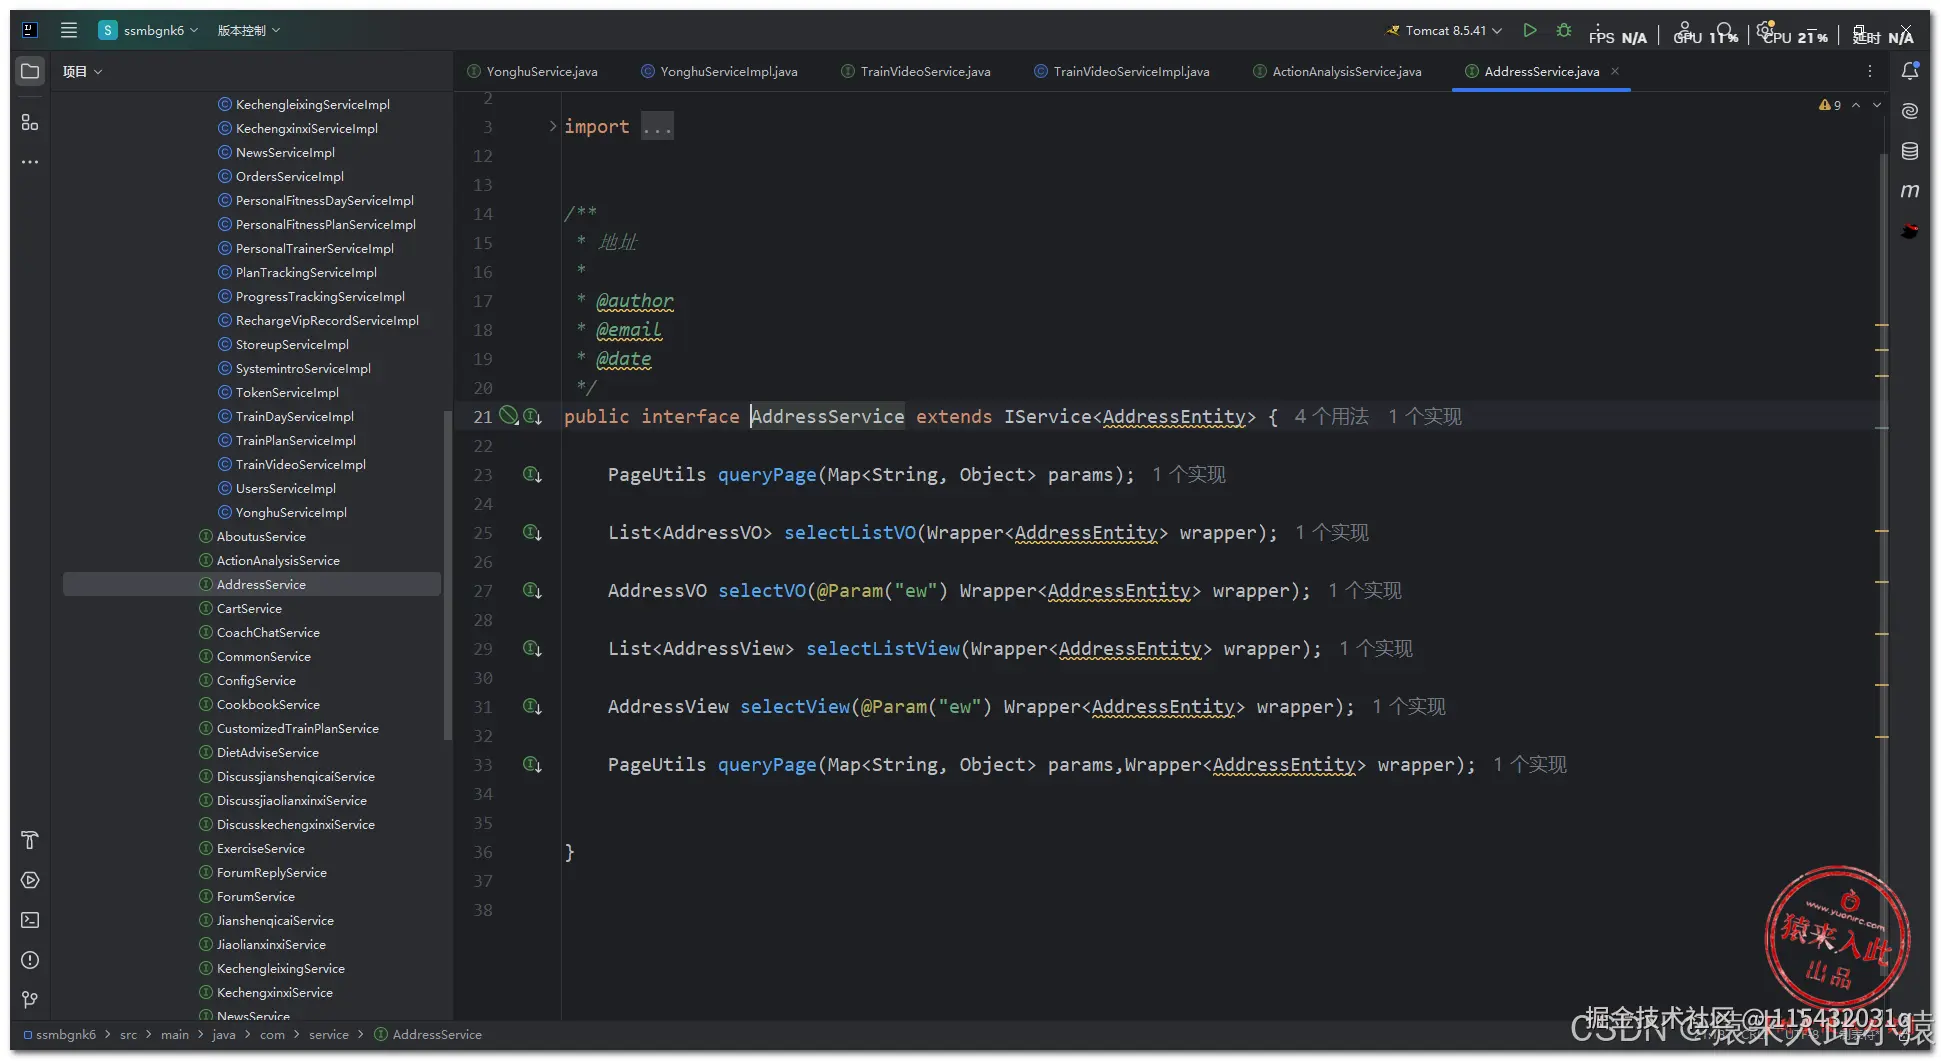Open the Build tool window
This screenshot has width=1941, height=1061.
[30, 840]
